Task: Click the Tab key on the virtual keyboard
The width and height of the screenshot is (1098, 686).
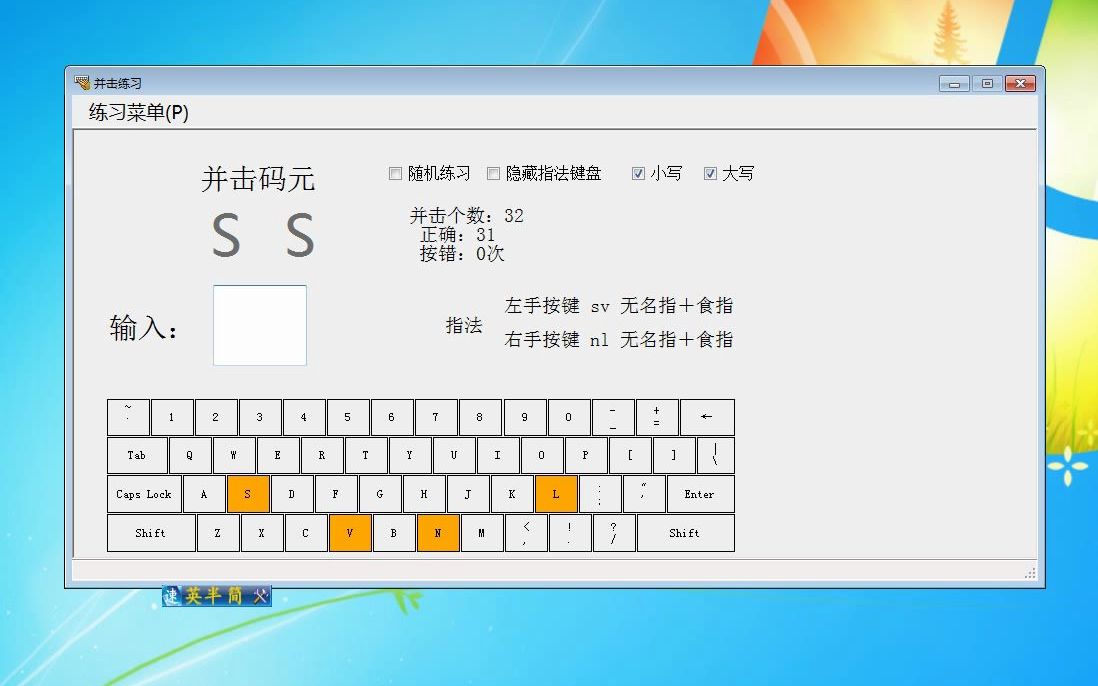Action: point(136,455)
